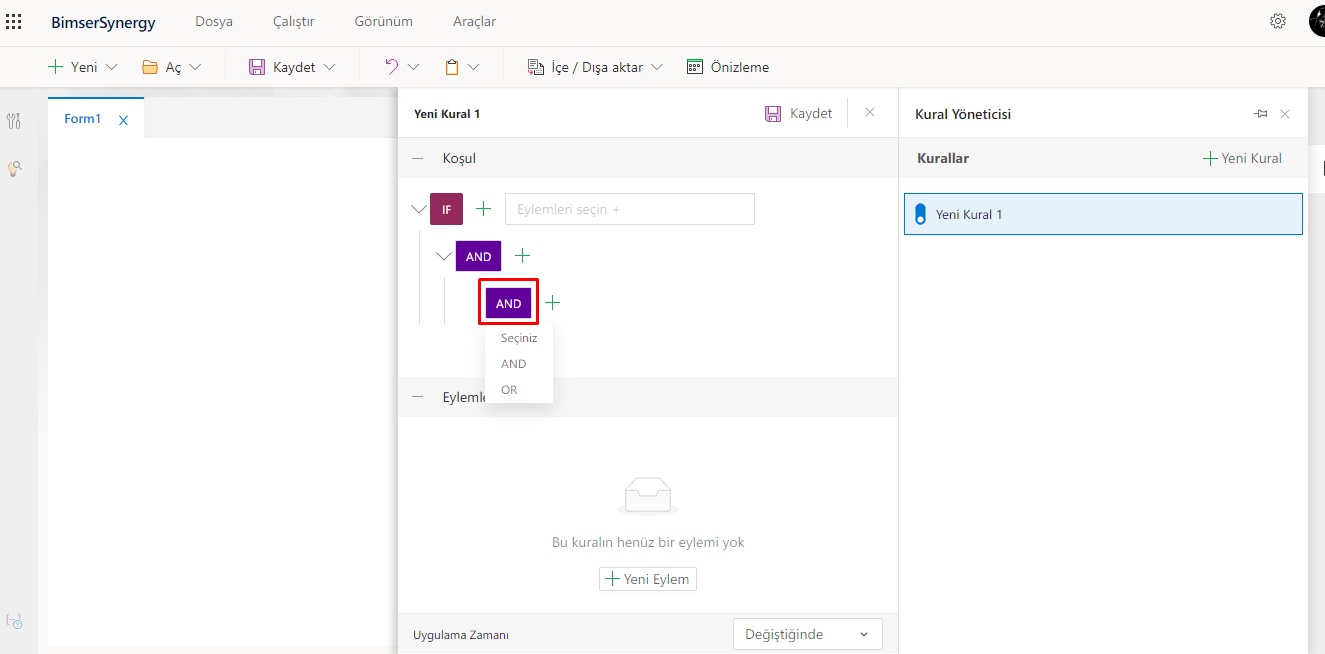Screen dimensions: 1325x654
Task: Click the lightbulb icon in left sidebar
Action: [14, 169]
